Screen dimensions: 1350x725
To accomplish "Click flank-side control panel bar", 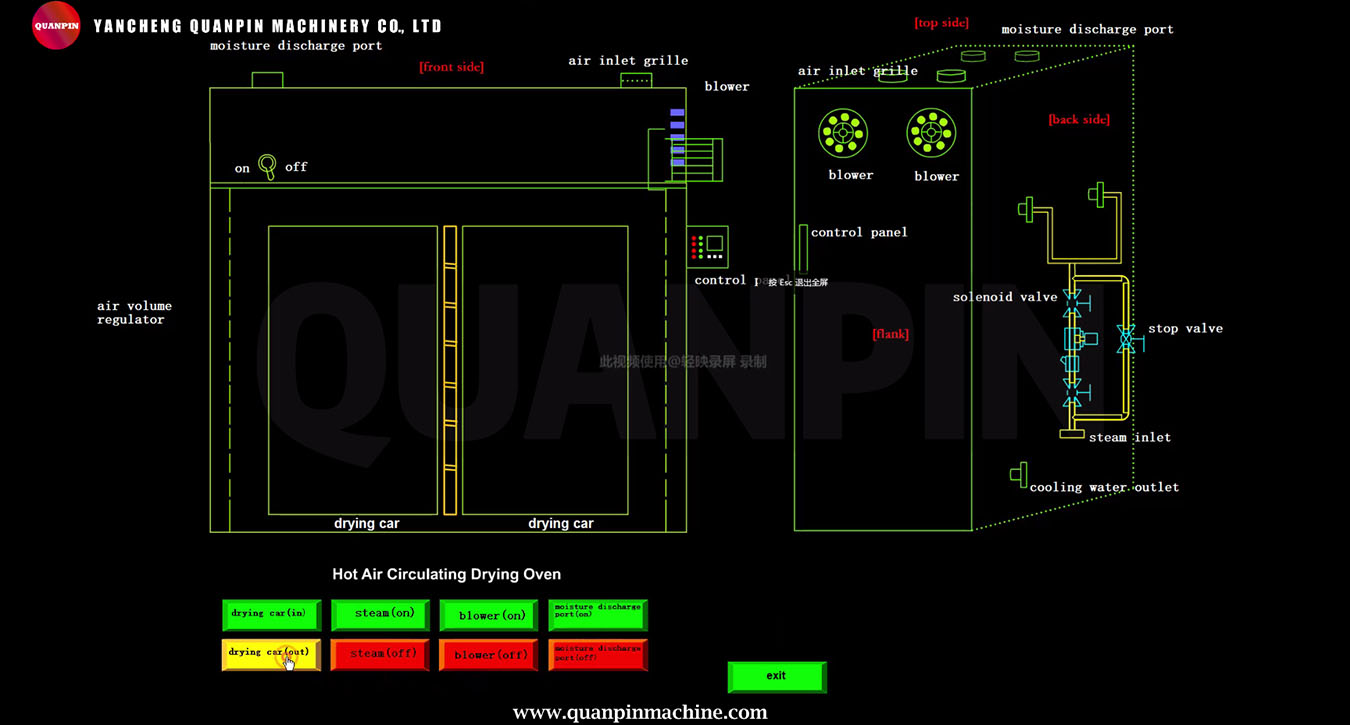I will (803, 250).
